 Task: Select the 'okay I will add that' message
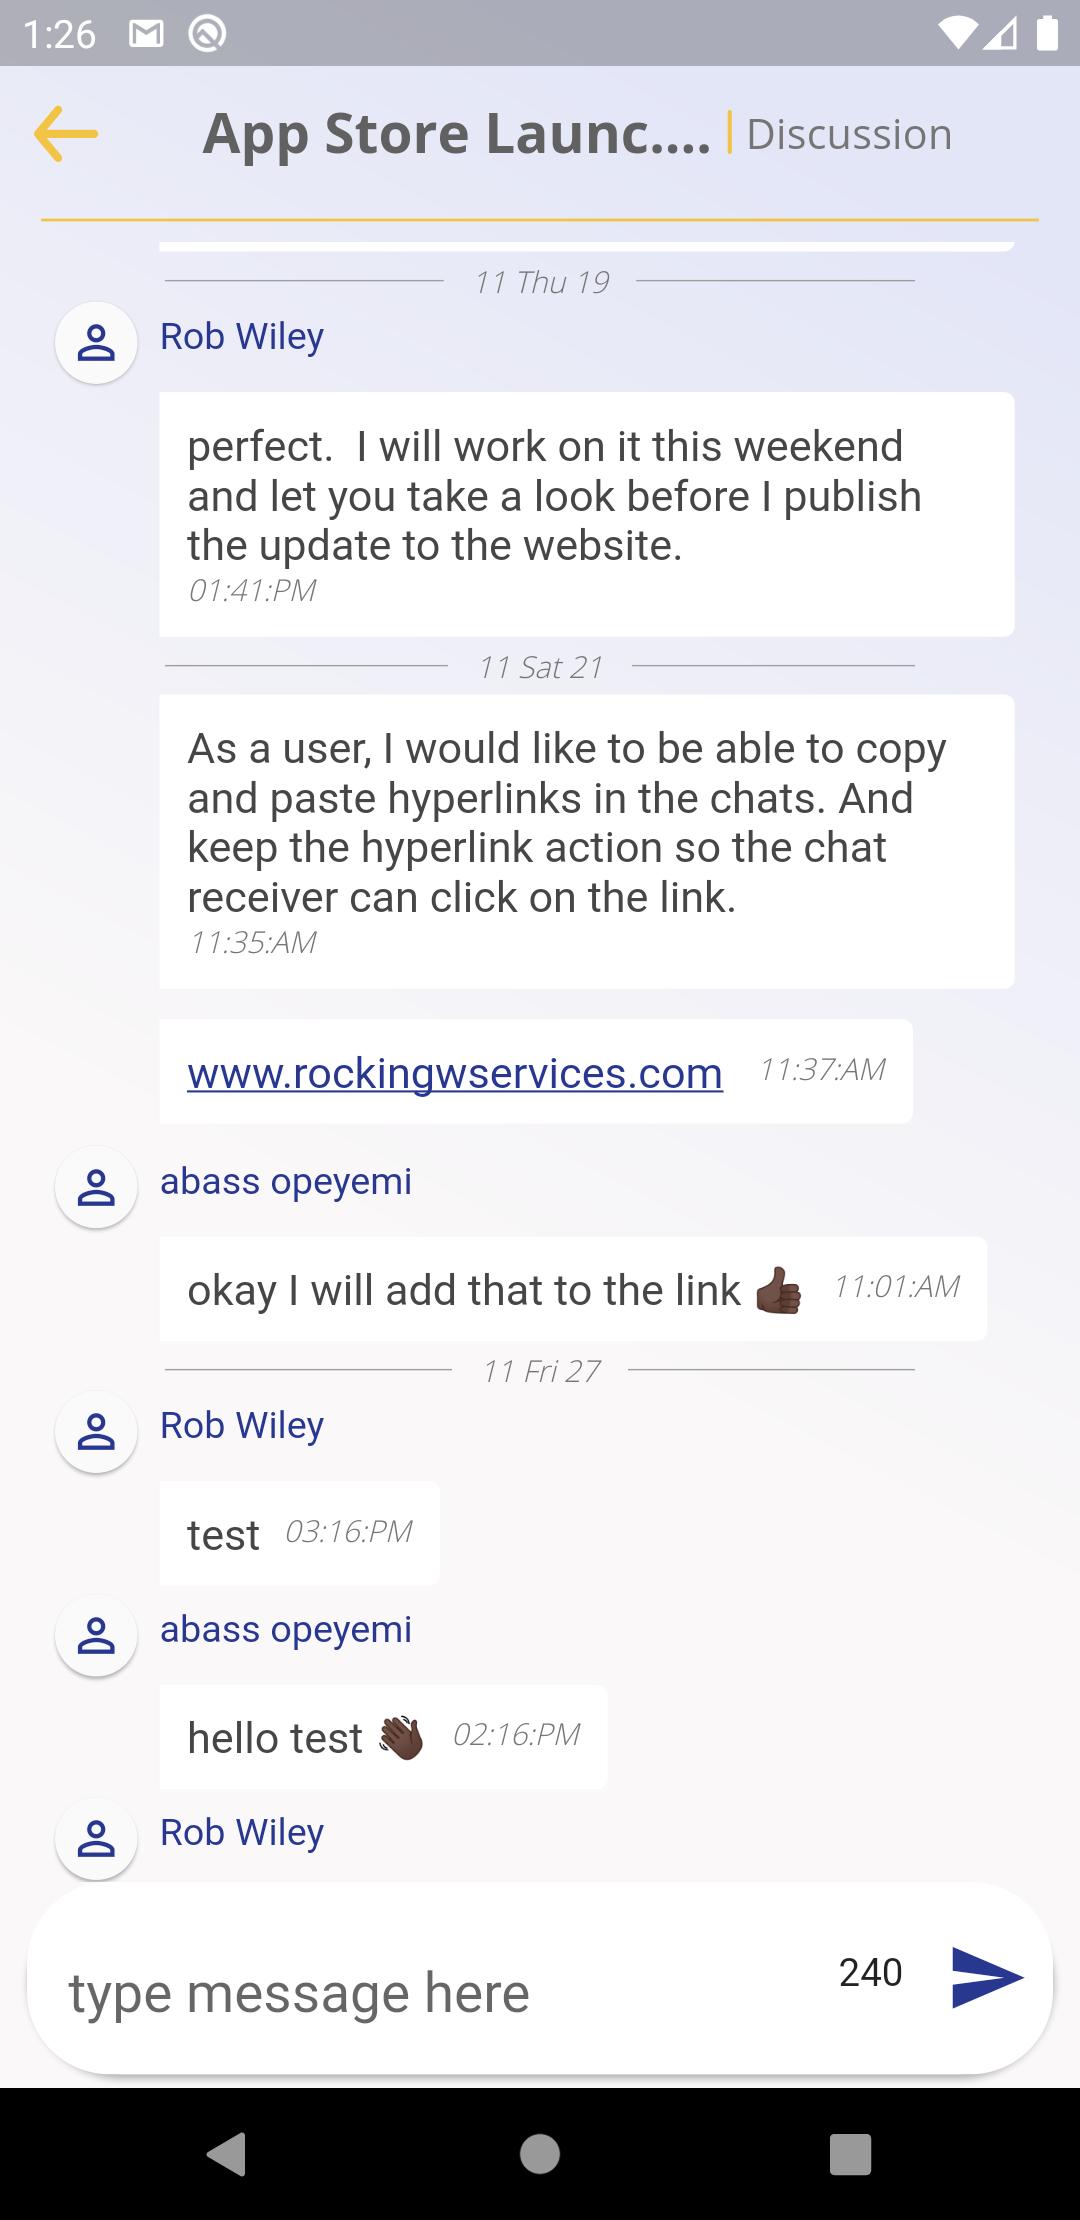[573, 1289]
